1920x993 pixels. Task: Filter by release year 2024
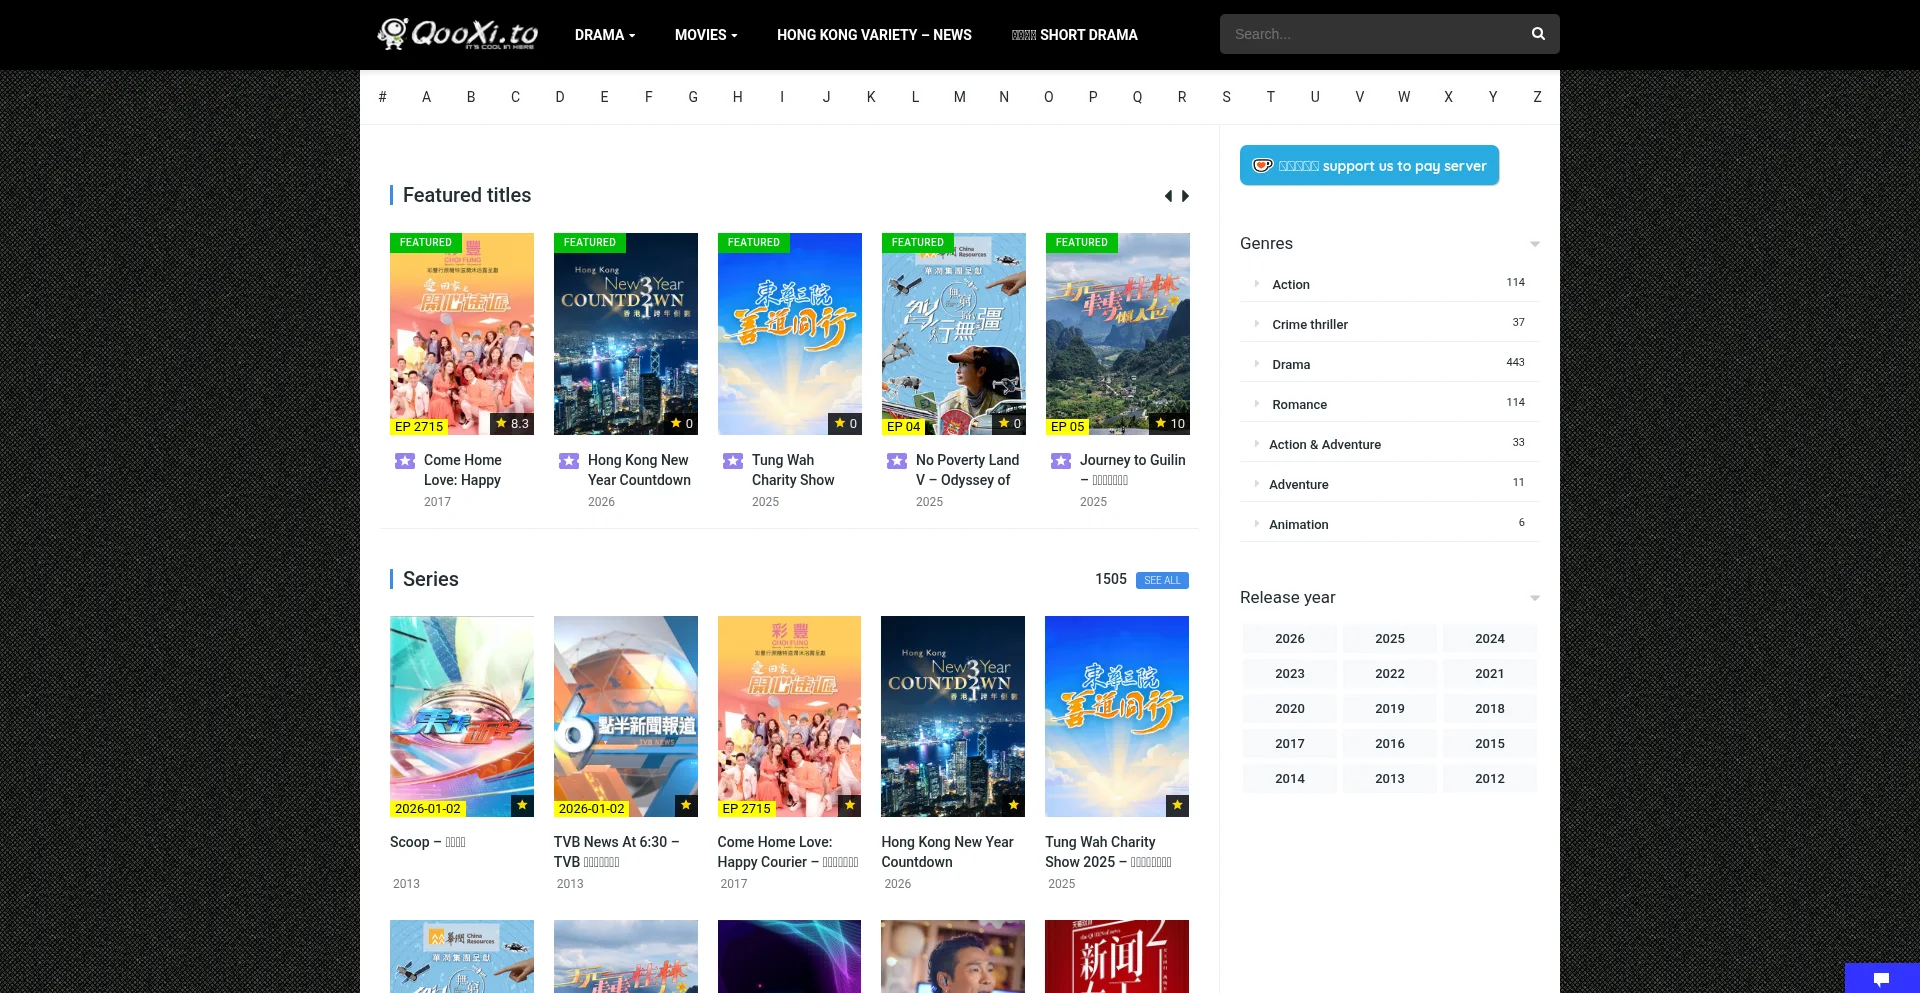(1489, 639)
